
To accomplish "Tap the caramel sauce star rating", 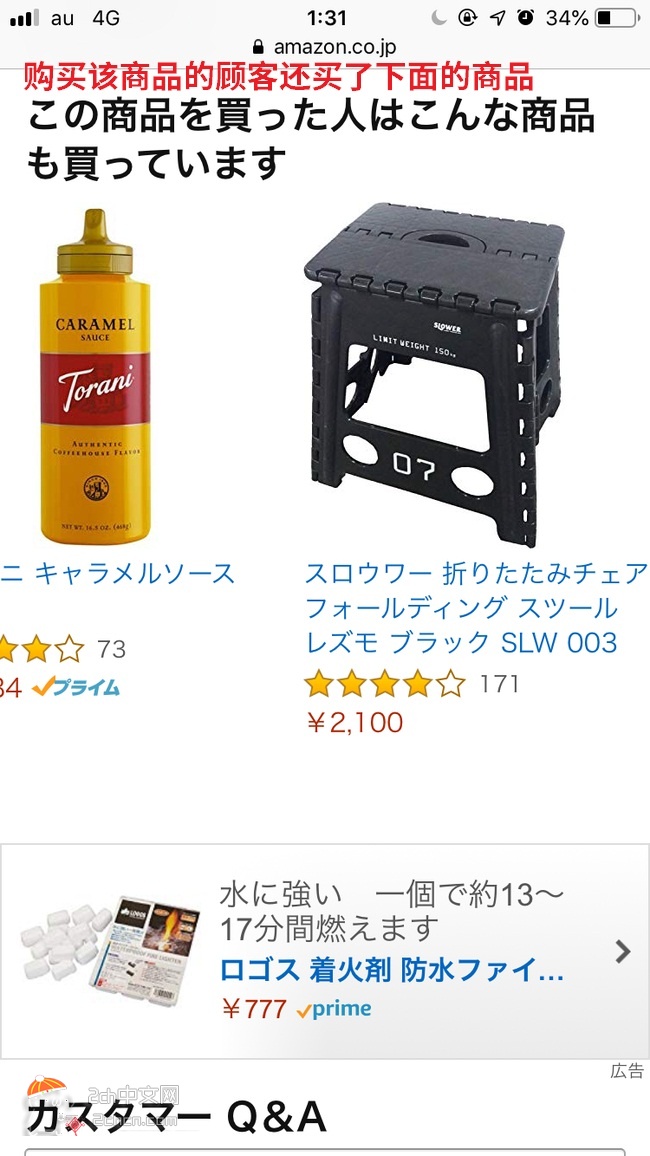I will (x=42, y=650).
